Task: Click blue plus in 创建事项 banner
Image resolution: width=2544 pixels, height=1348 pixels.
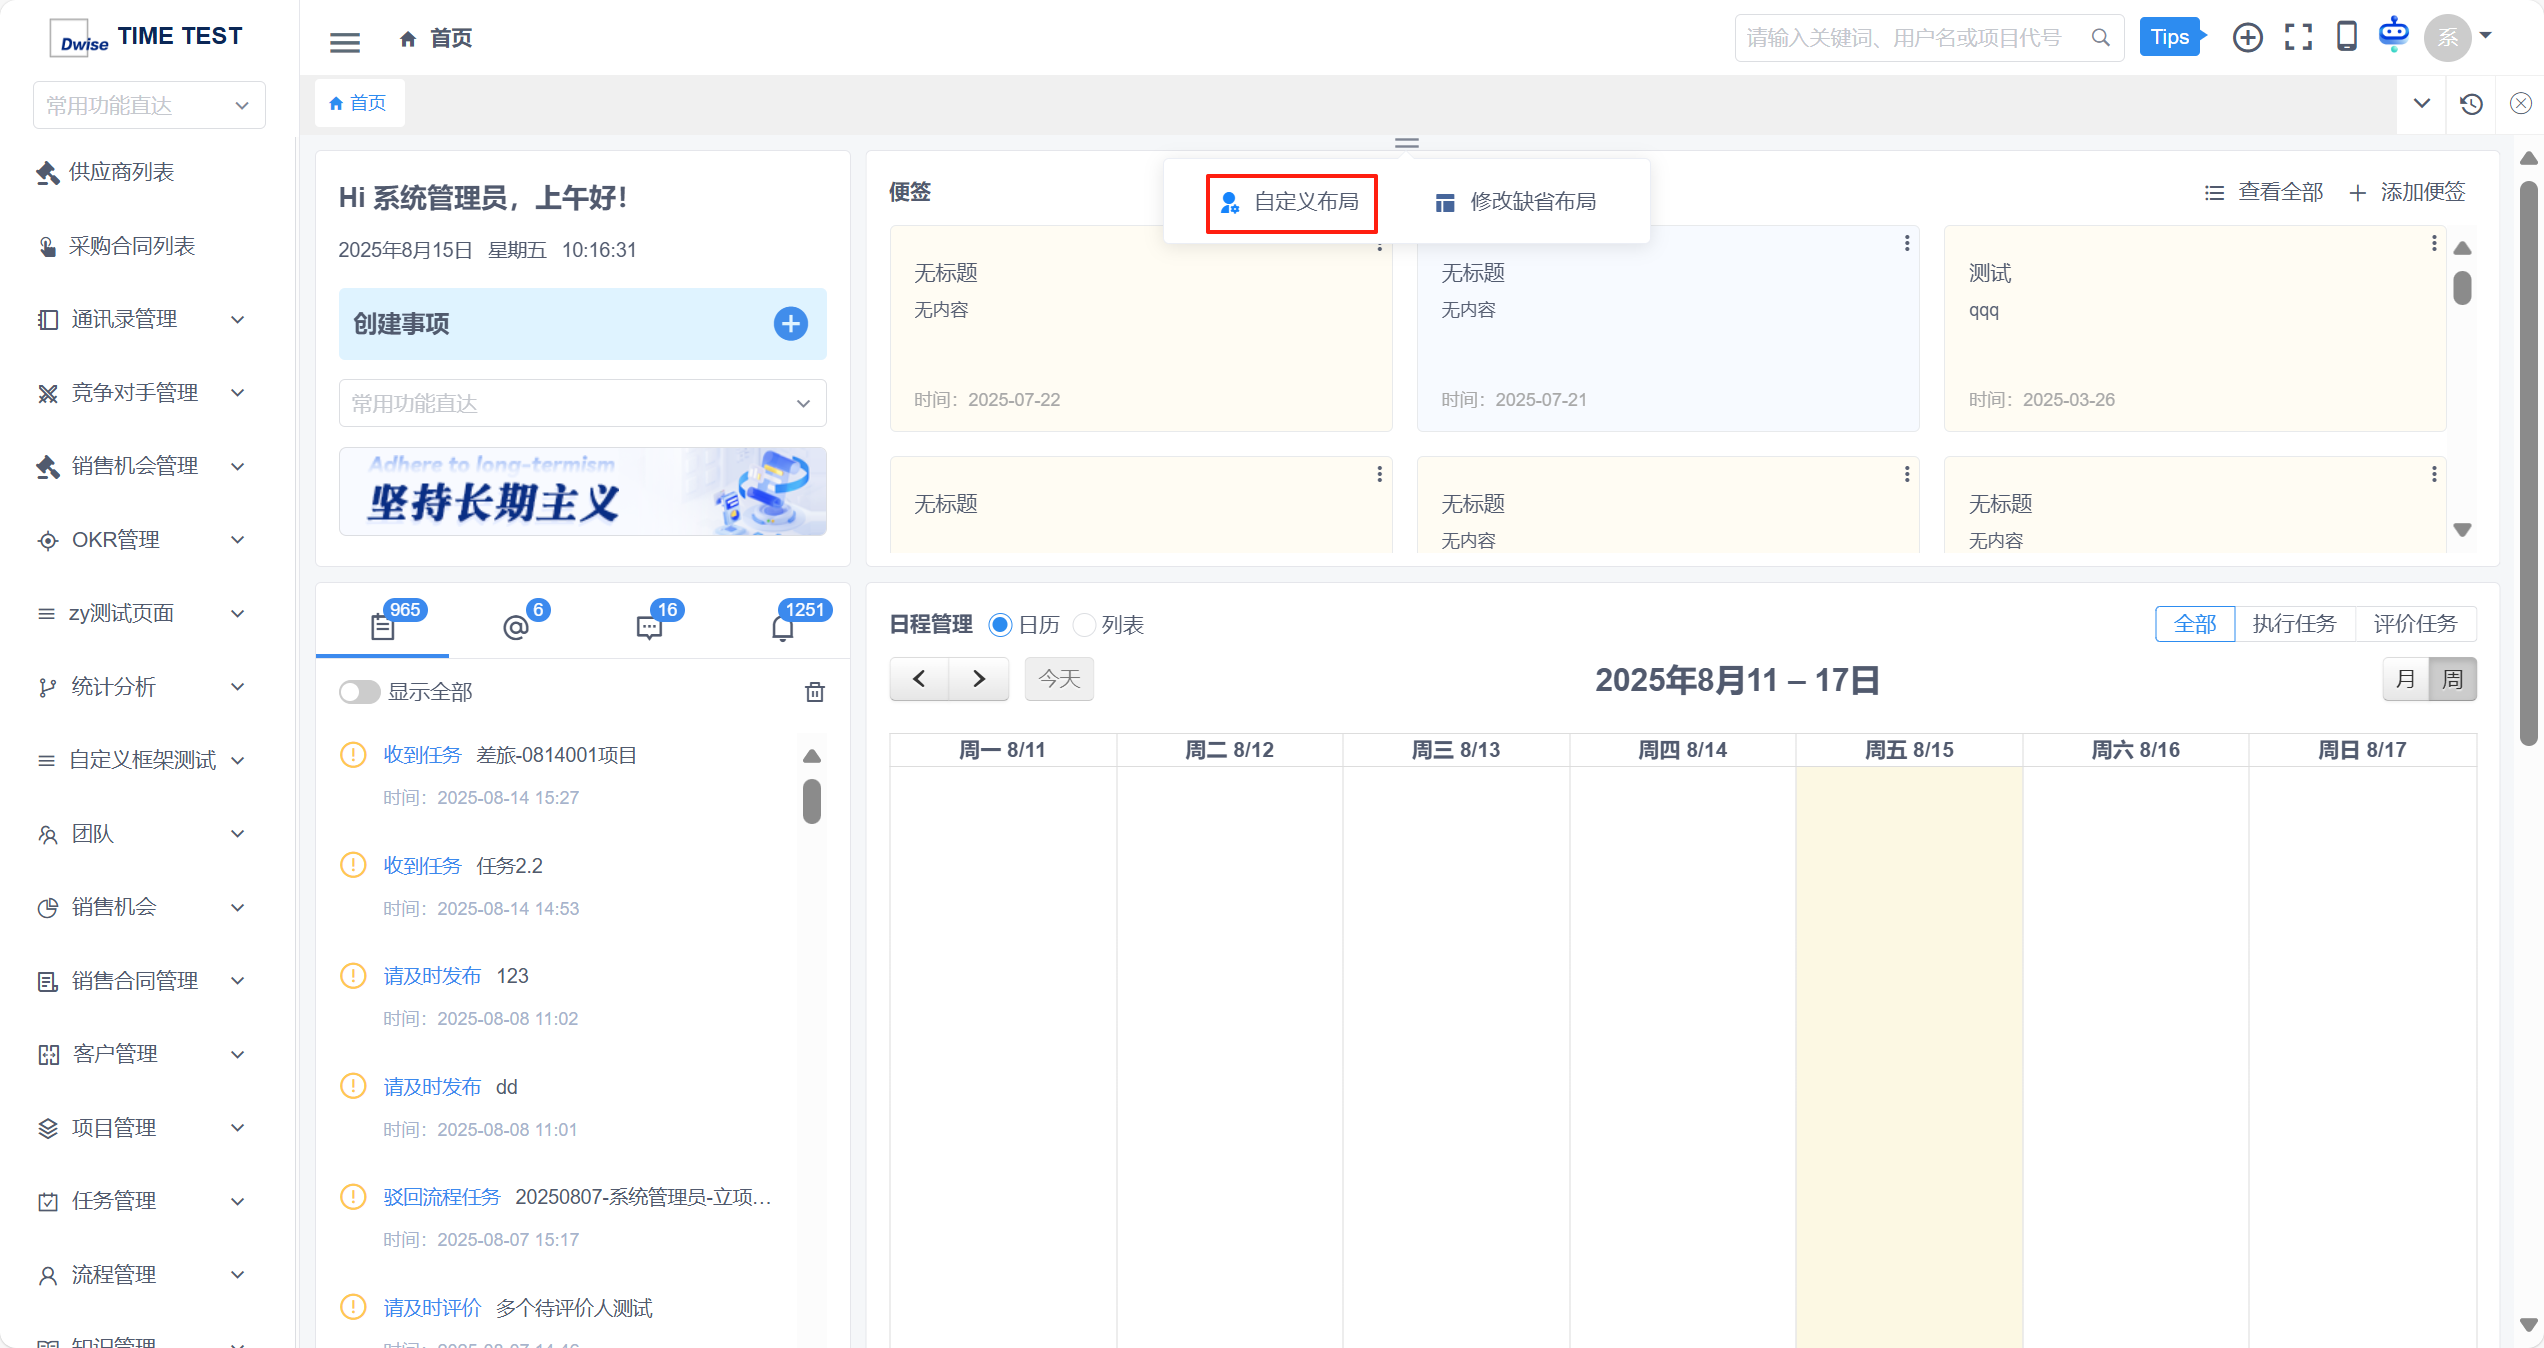Action: point(790,324)
